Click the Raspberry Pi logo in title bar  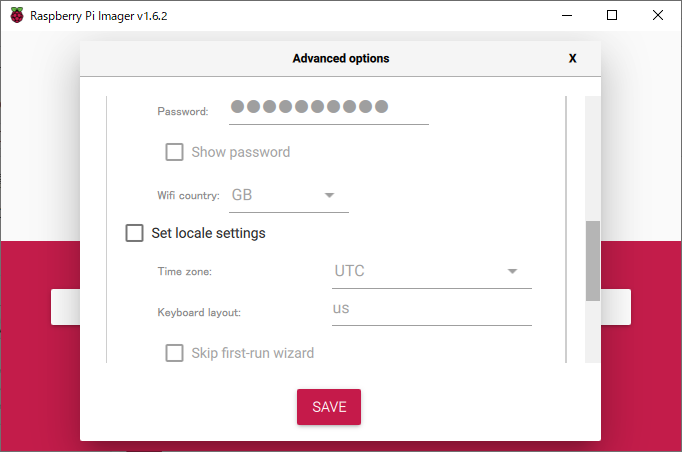(15, 15)
